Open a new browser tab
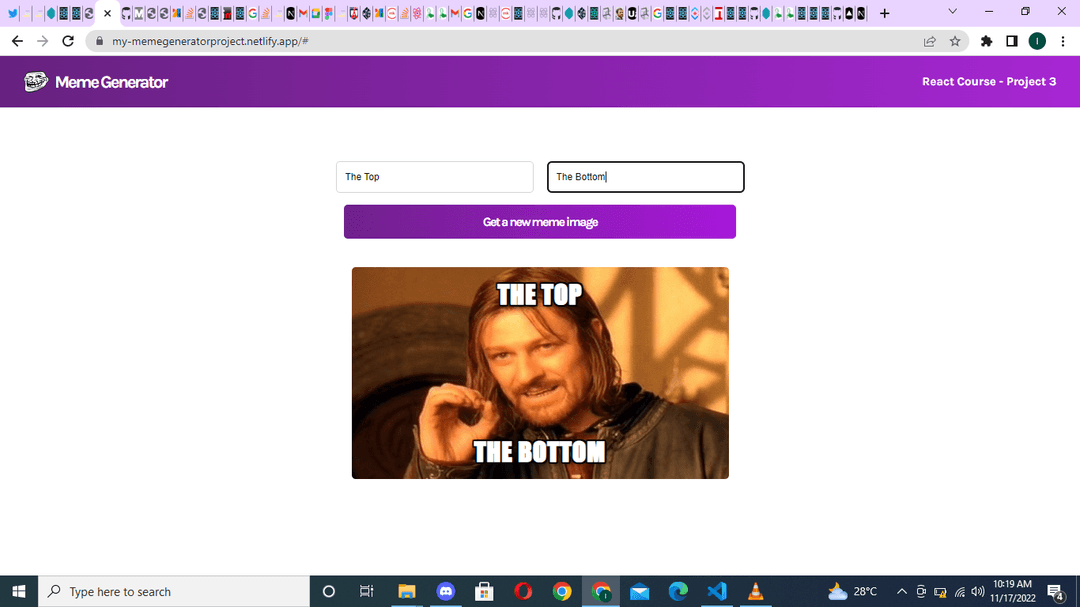 [885, 13]
